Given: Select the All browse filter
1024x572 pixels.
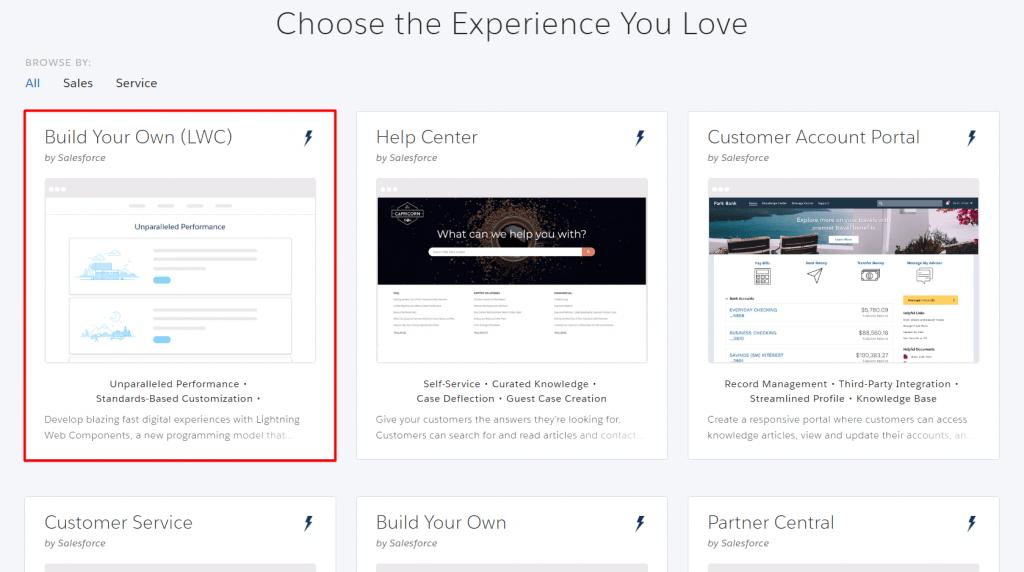Looking at the screenshot, I should [x=33, y=83].
